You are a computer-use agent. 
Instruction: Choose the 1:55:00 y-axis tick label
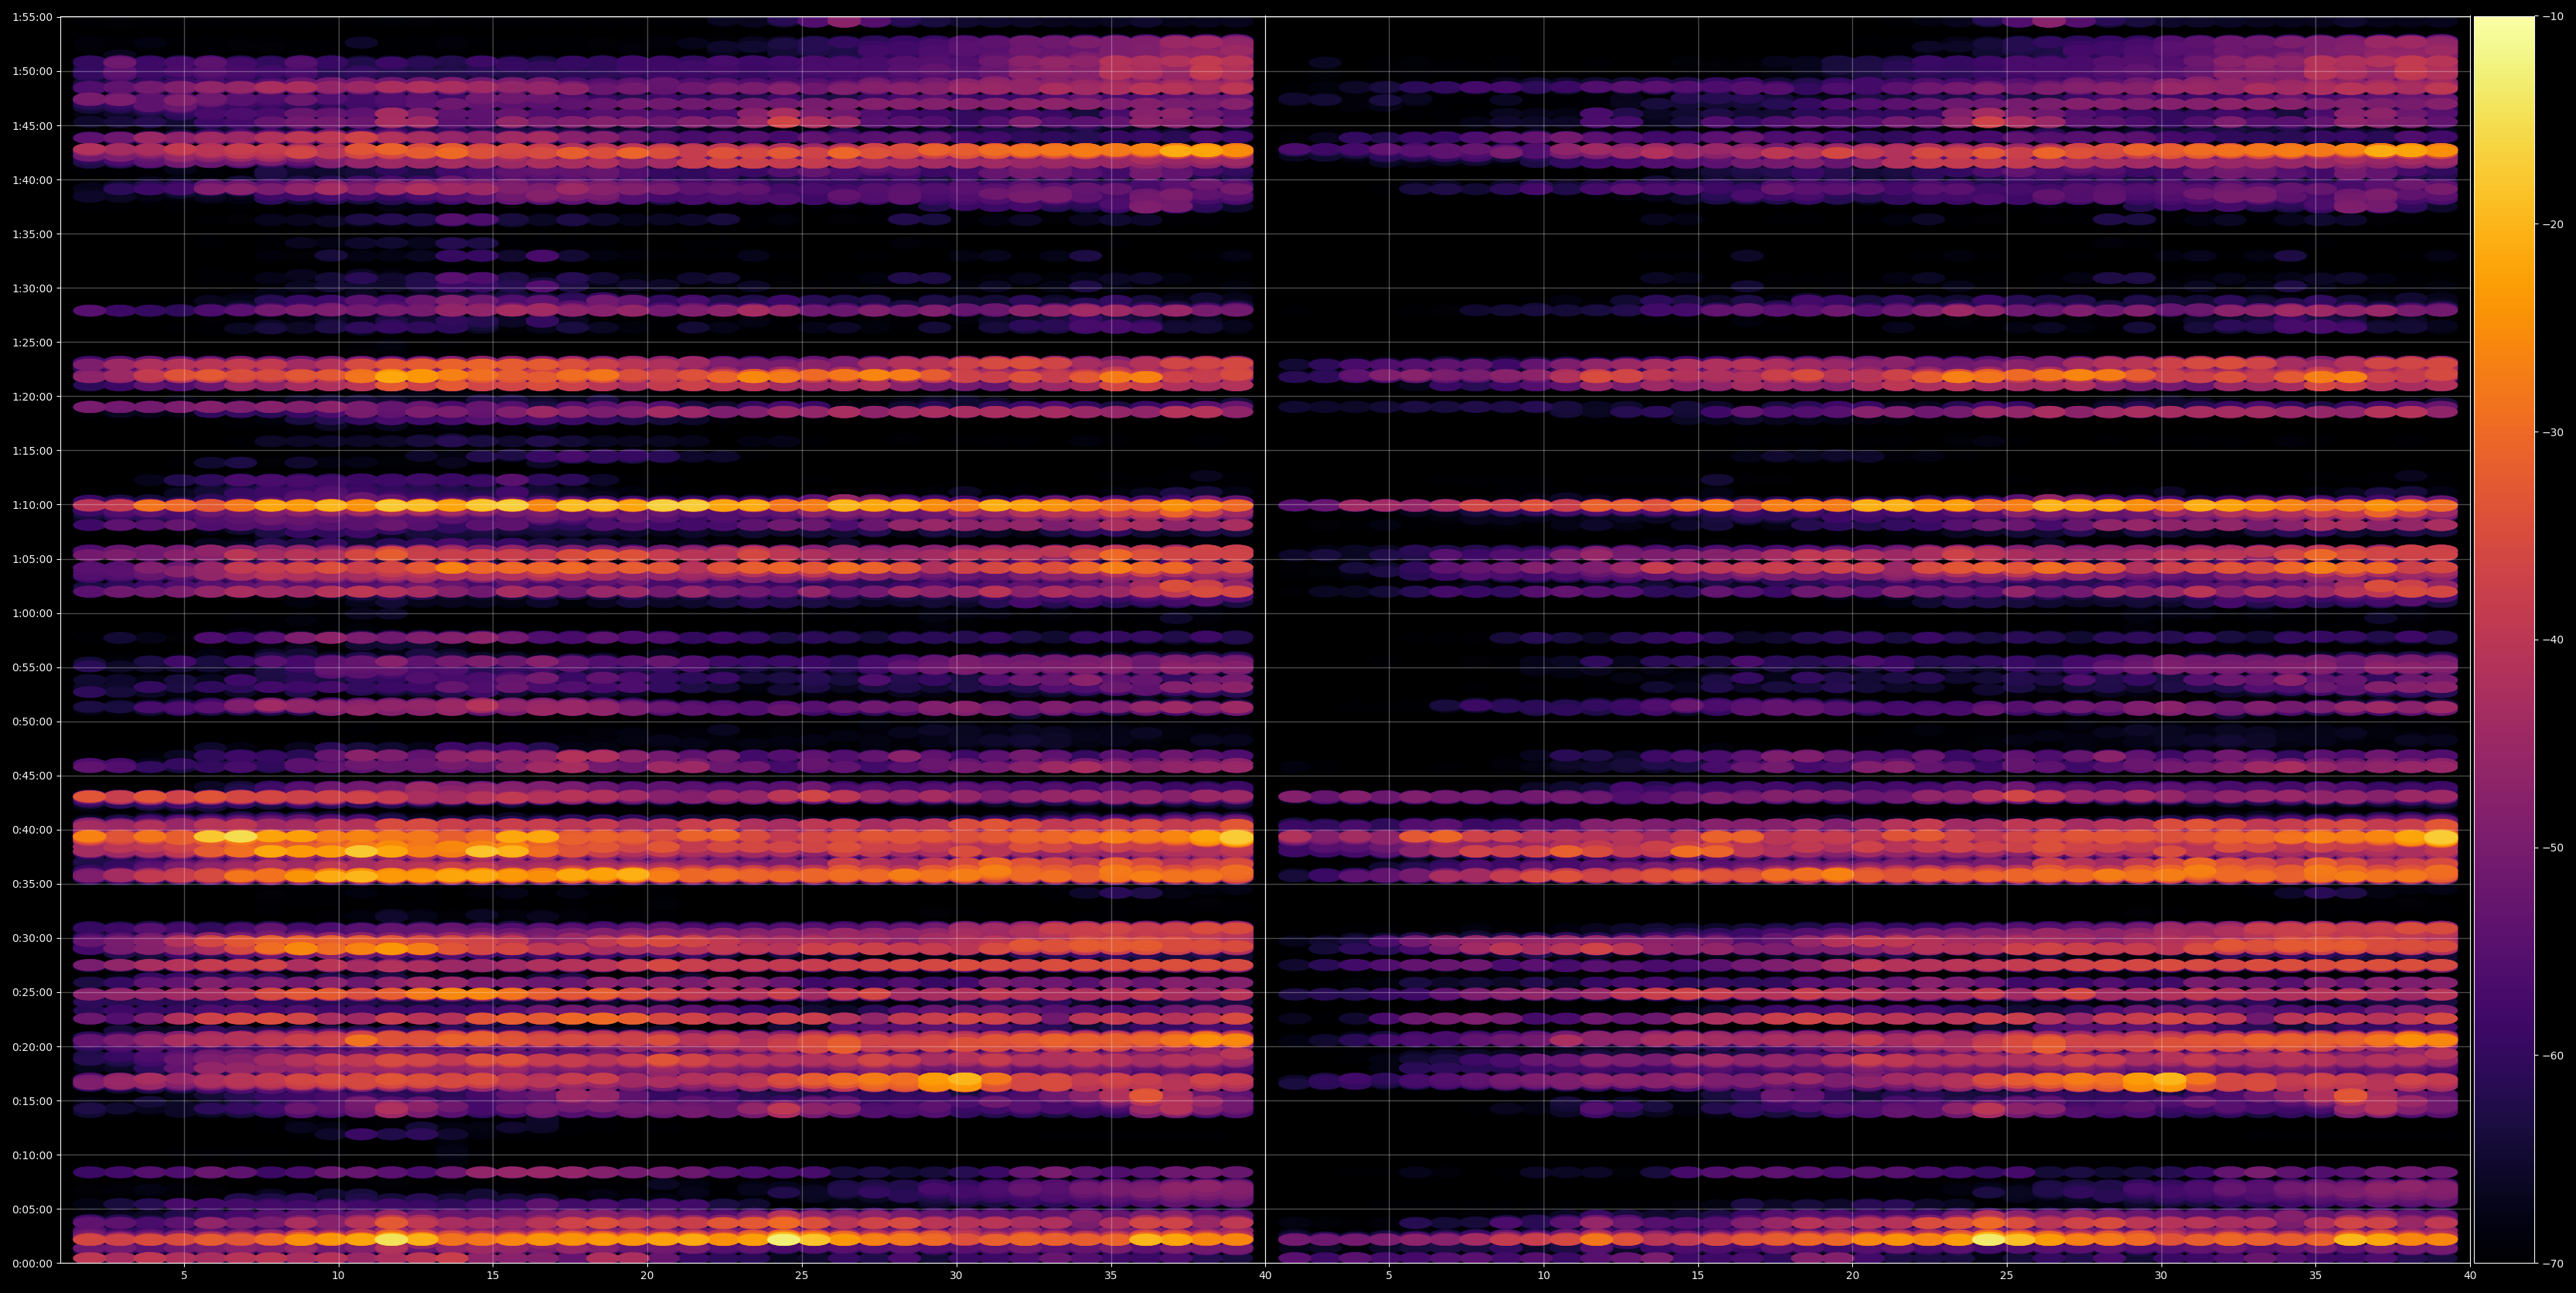pos(32,17)
